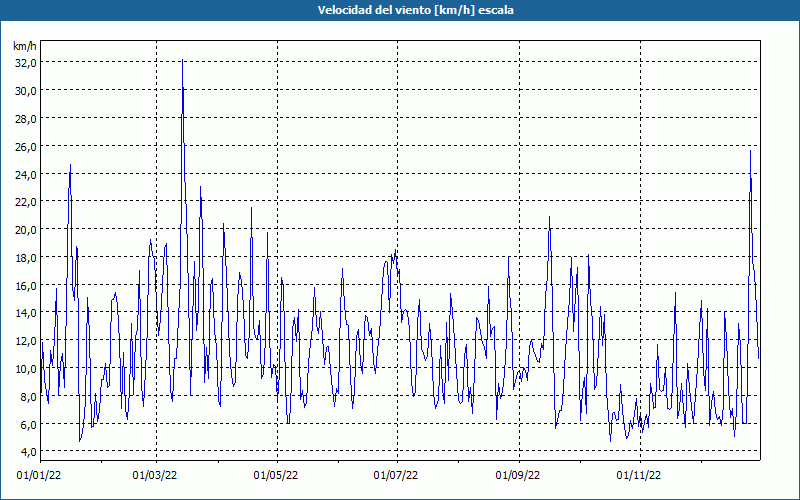Image resolution: width=800 pixels, height=500 pixels.
Task: Select the 30,0 y-axis label
Action: tap(26, 91)
